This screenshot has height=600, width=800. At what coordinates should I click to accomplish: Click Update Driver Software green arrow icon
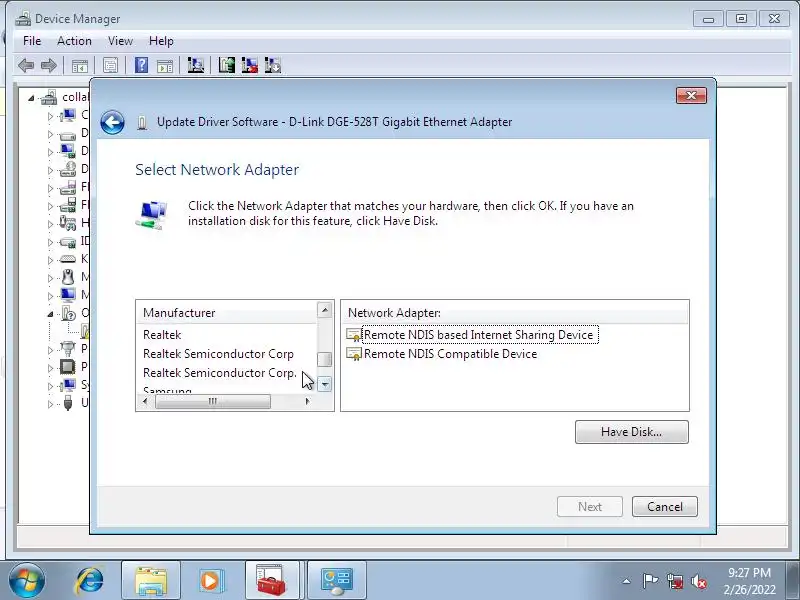[x=227, y=65]
